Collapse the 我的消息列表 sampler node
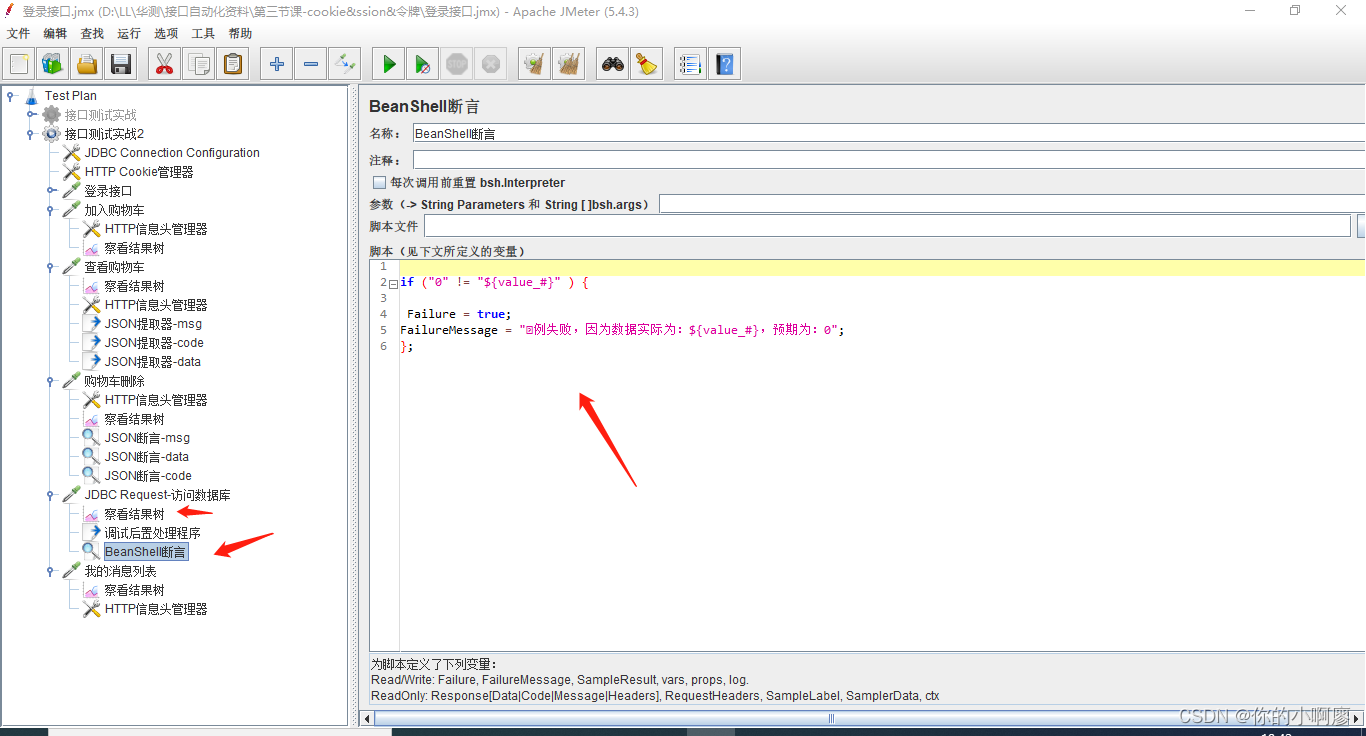 51,571
